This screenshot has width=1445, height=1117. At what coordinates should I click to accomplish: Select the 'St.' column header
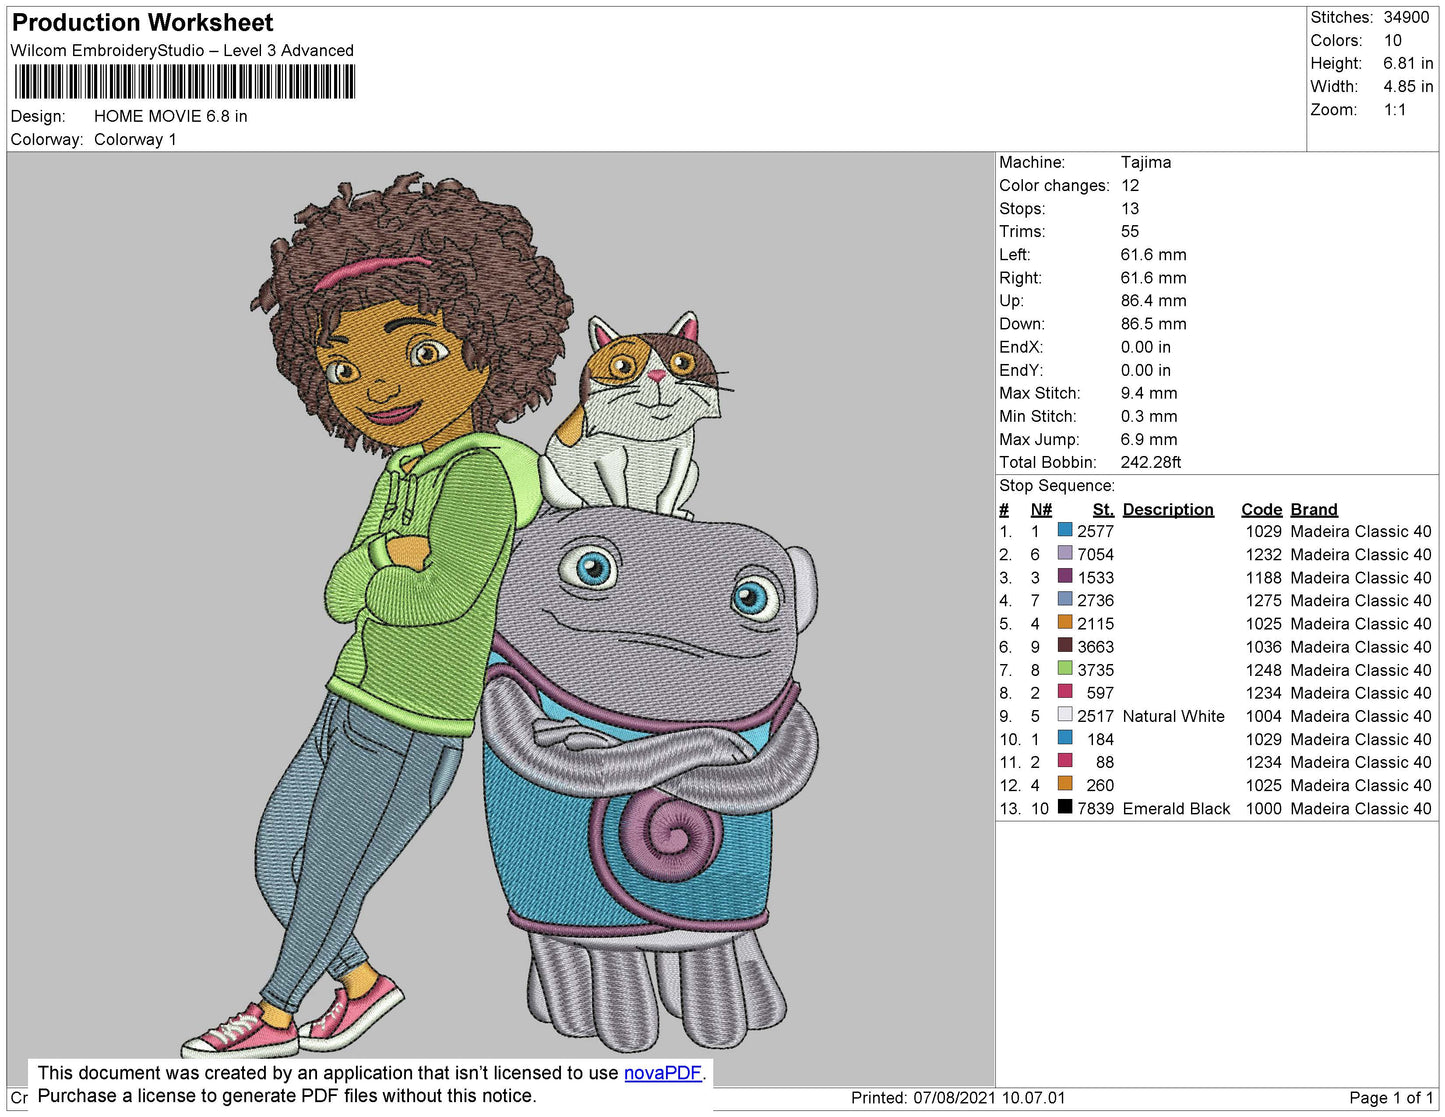(x=1103, y=509)
